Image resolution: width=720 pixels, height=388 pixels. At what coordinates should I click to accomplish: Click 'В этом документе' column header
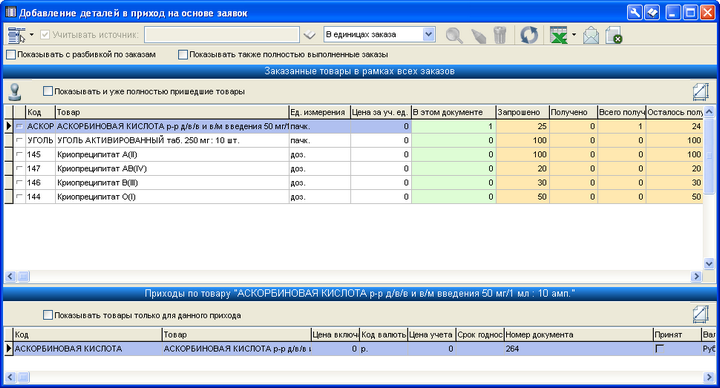(x=454, y=112)
